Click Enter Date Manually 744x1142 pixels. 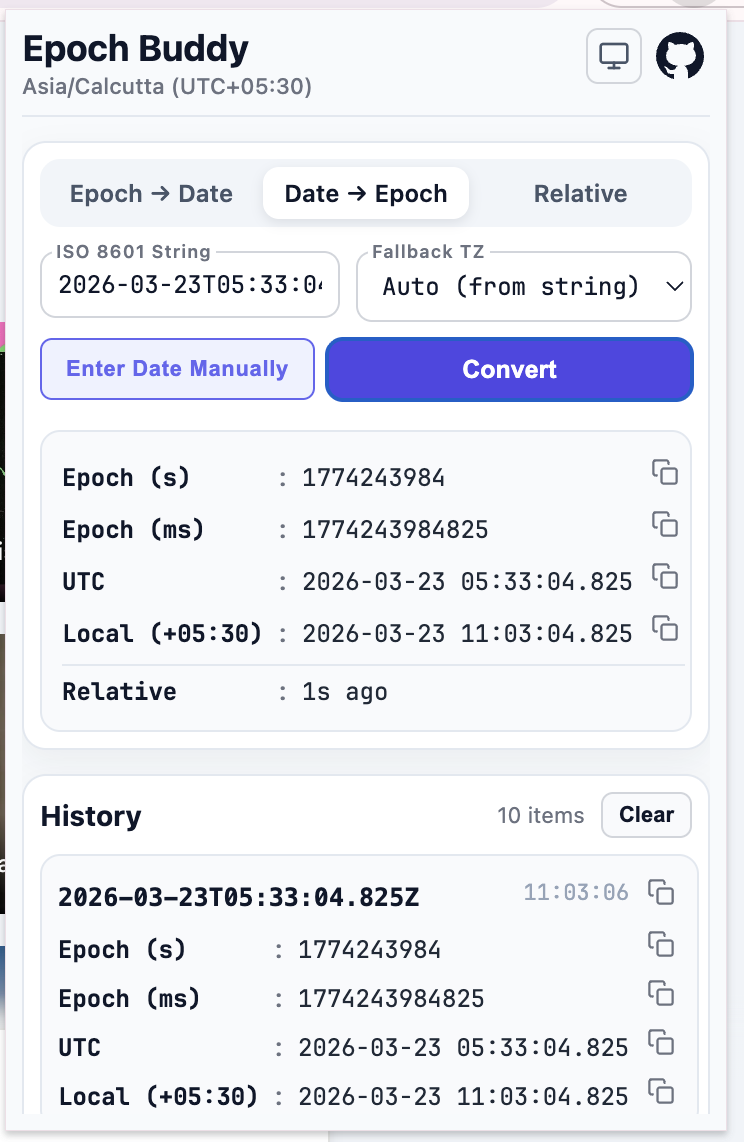point(177,369)
